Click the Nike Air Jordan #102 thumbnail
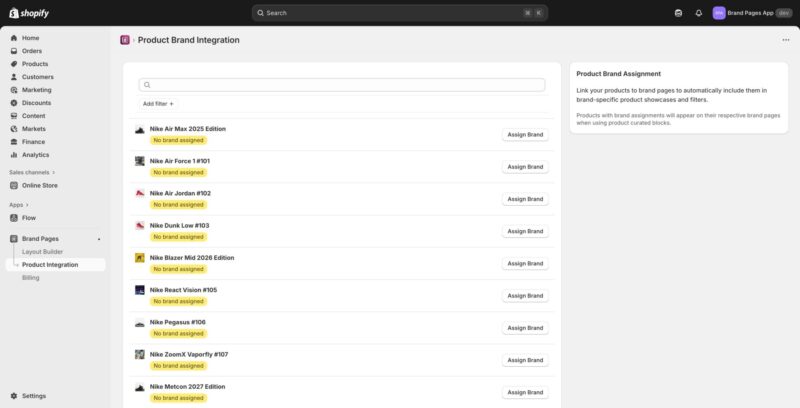This screenshot has width=800, height=408. [140, 193]
